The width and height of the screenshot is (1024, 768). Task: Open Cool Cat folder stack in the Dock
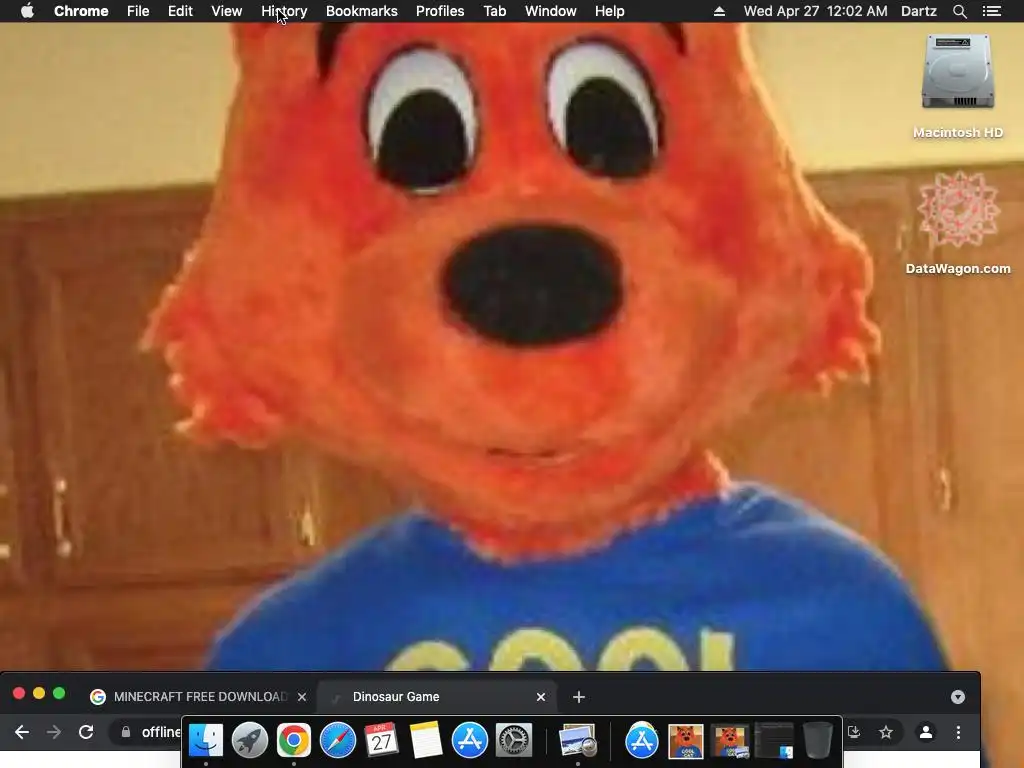tap(729, 741)
